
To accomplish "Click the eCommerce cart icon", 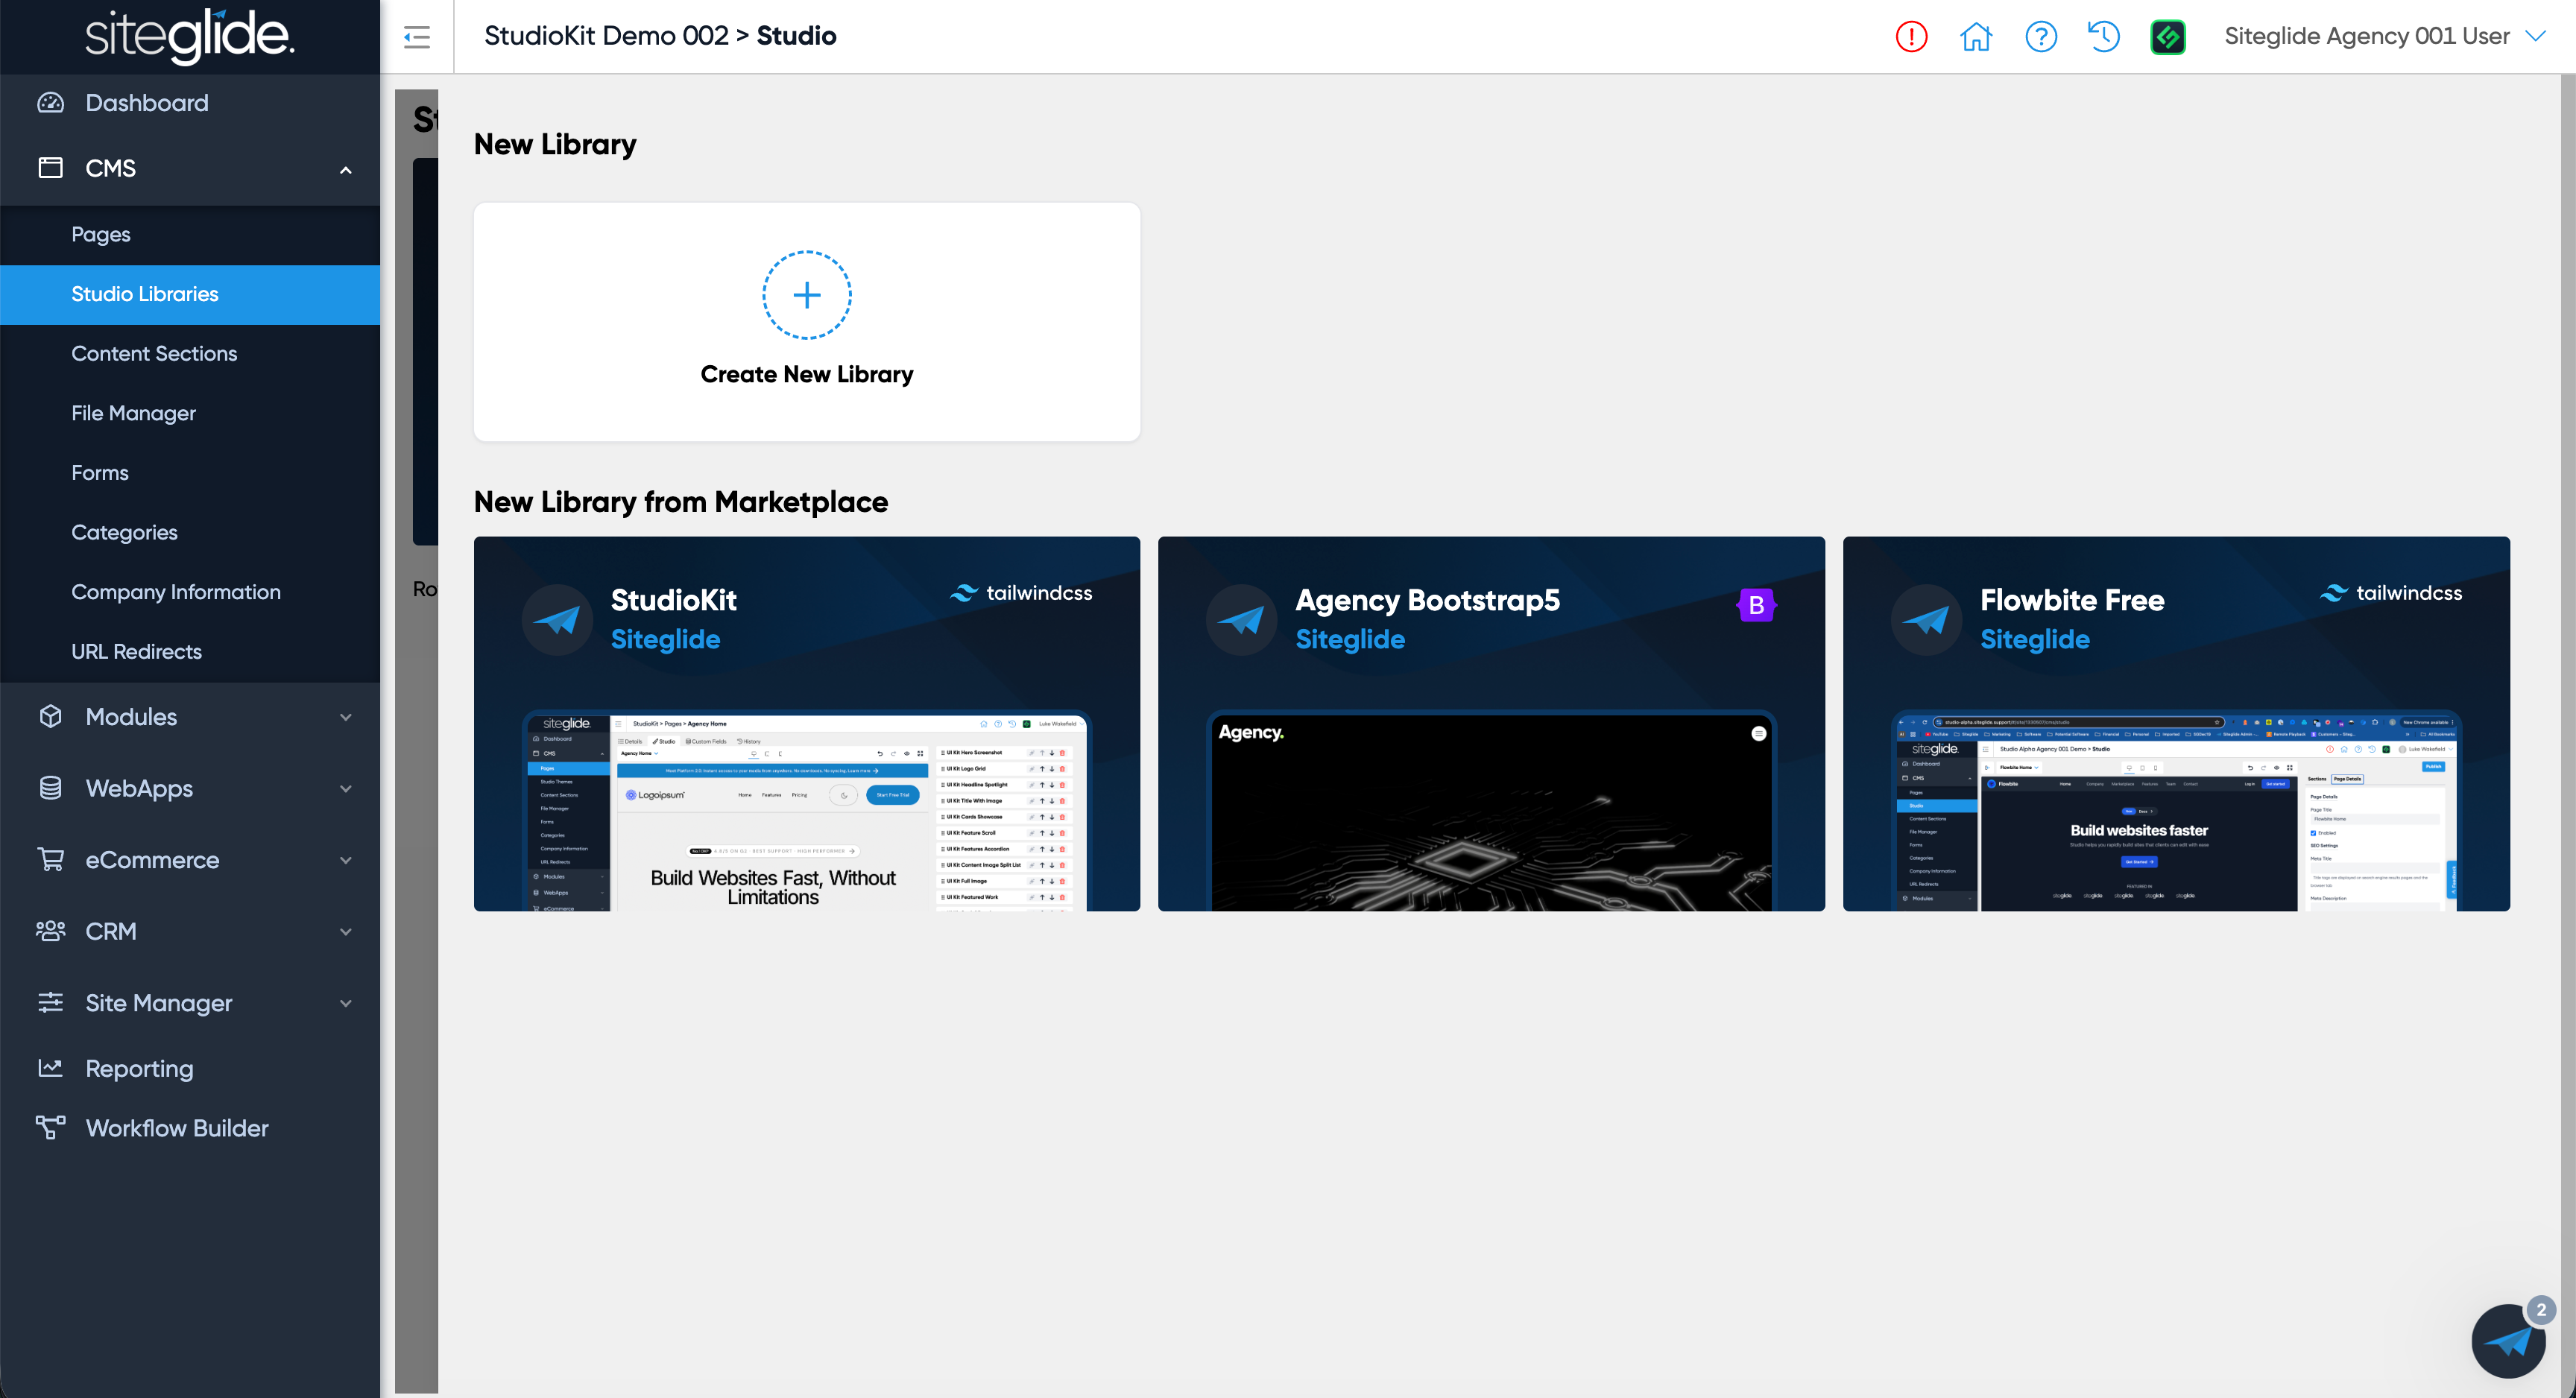I will click(x=50, y=860).
